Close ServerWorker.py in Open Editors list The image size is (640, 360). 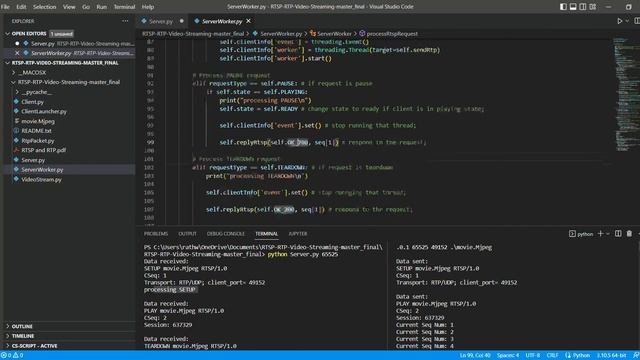coord(17,53)
